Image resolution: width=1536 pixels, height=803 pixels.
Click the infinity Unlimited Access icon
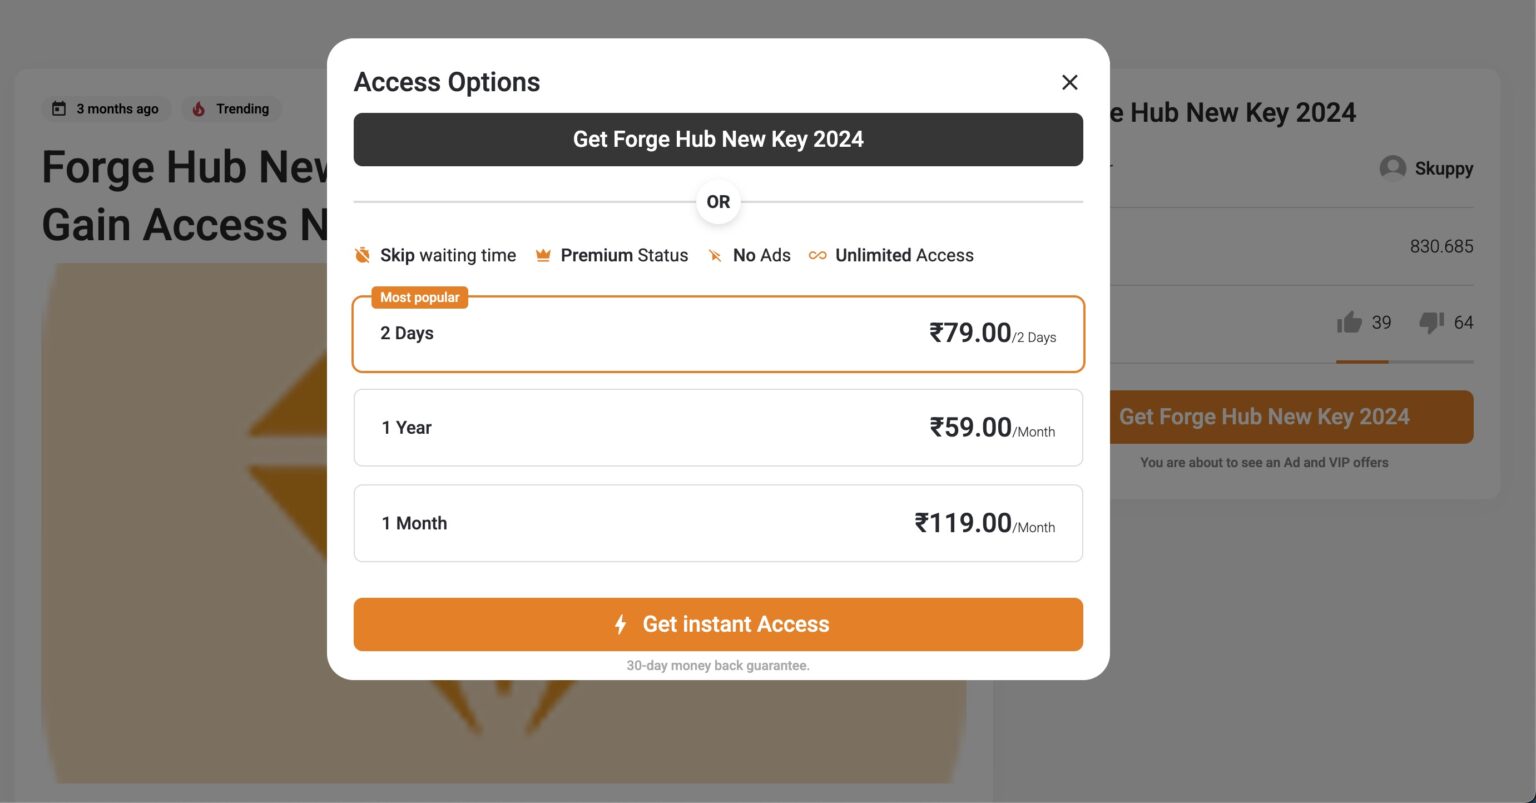click(x=816, y=255)
